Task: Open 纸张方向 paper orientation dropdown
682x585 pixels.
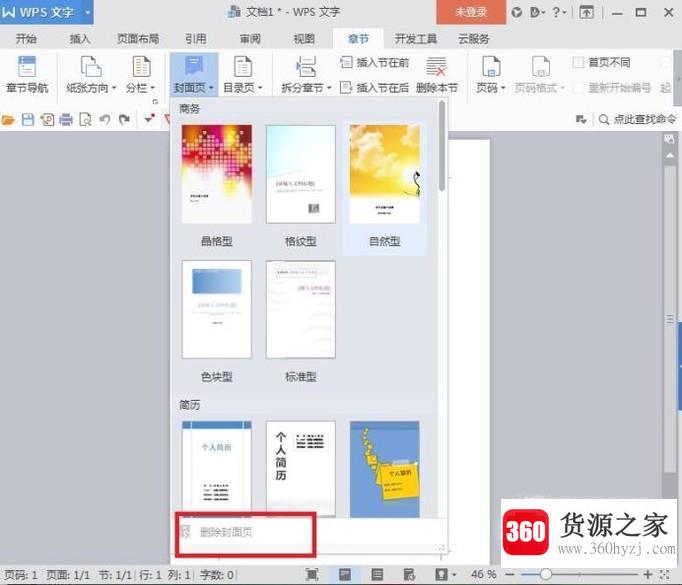Action: [x=91, y=74]
